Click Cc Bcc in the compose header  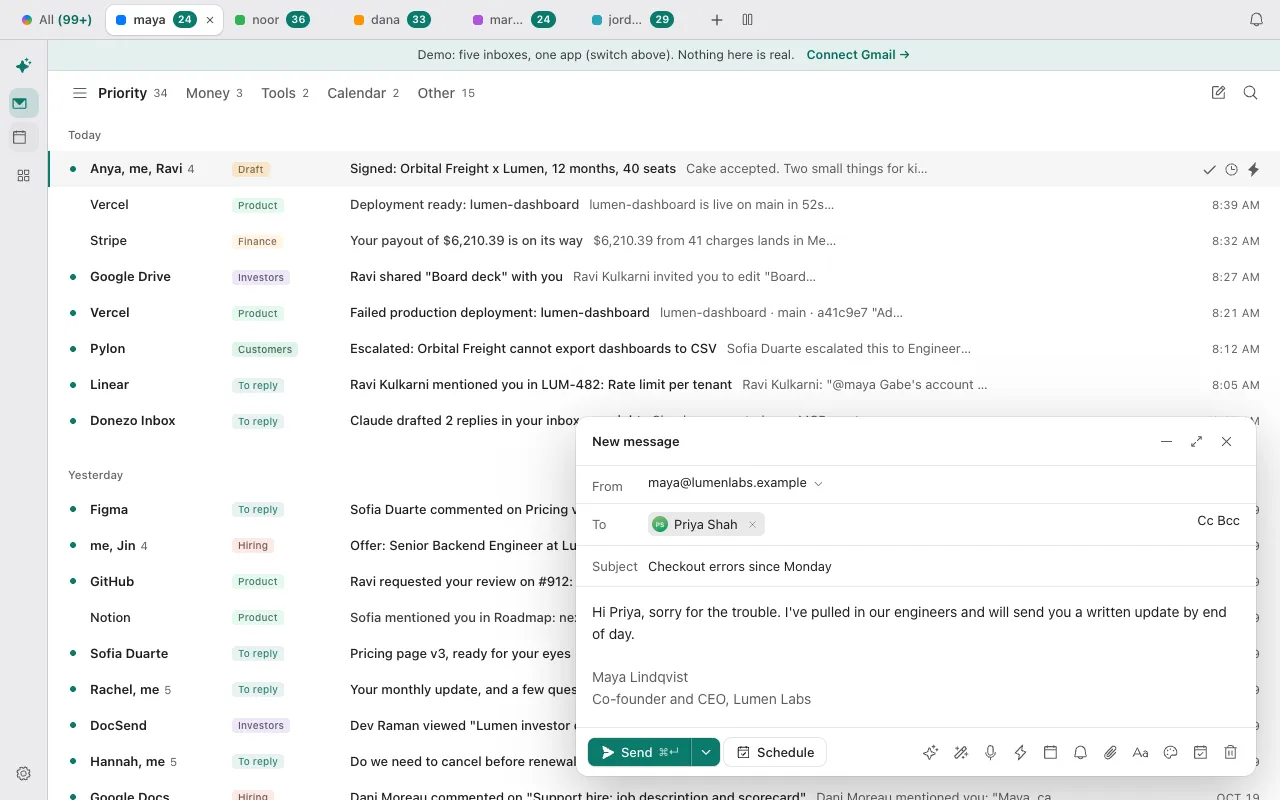click(1218, 521)
